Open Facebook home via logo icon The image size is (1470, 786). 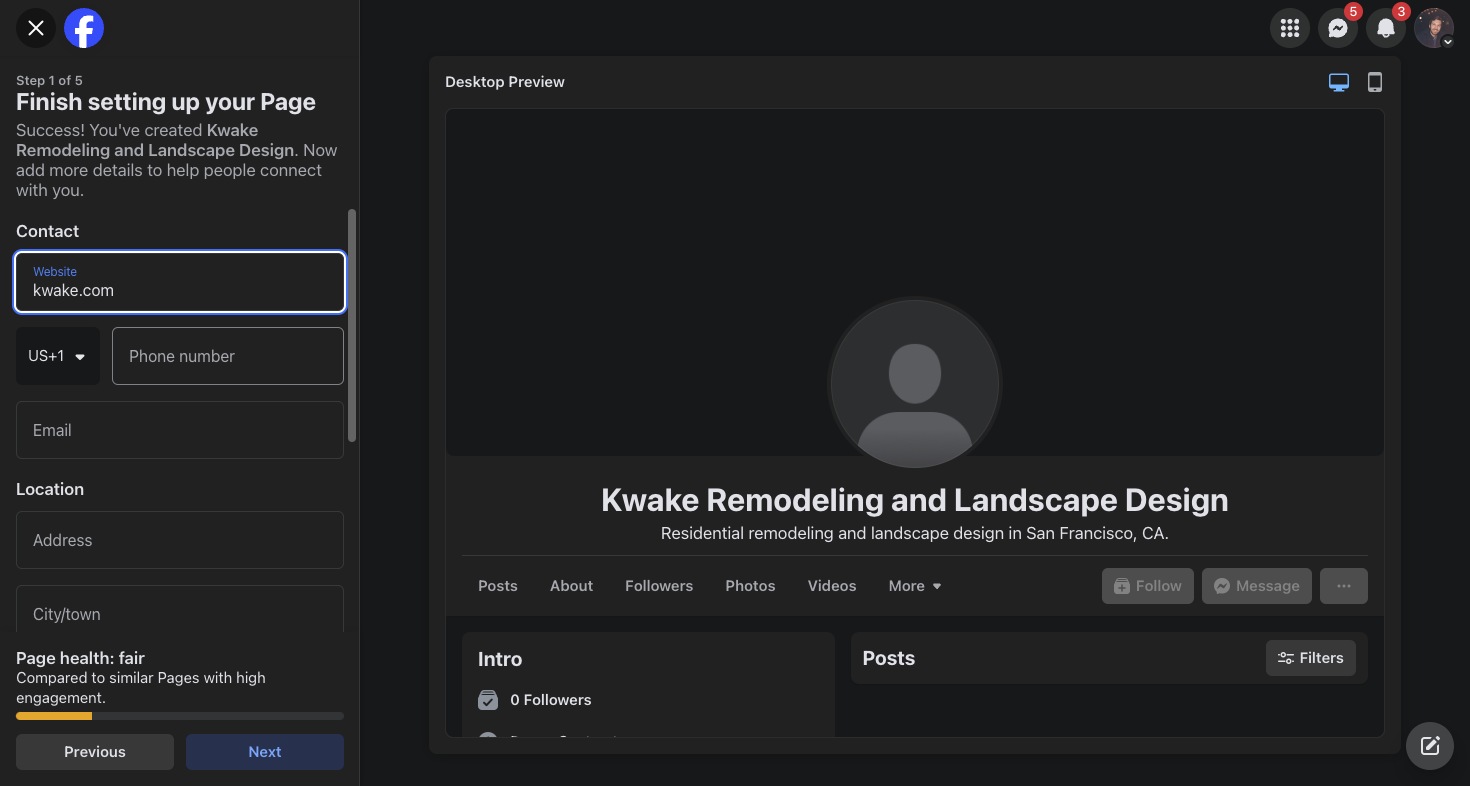84,28
